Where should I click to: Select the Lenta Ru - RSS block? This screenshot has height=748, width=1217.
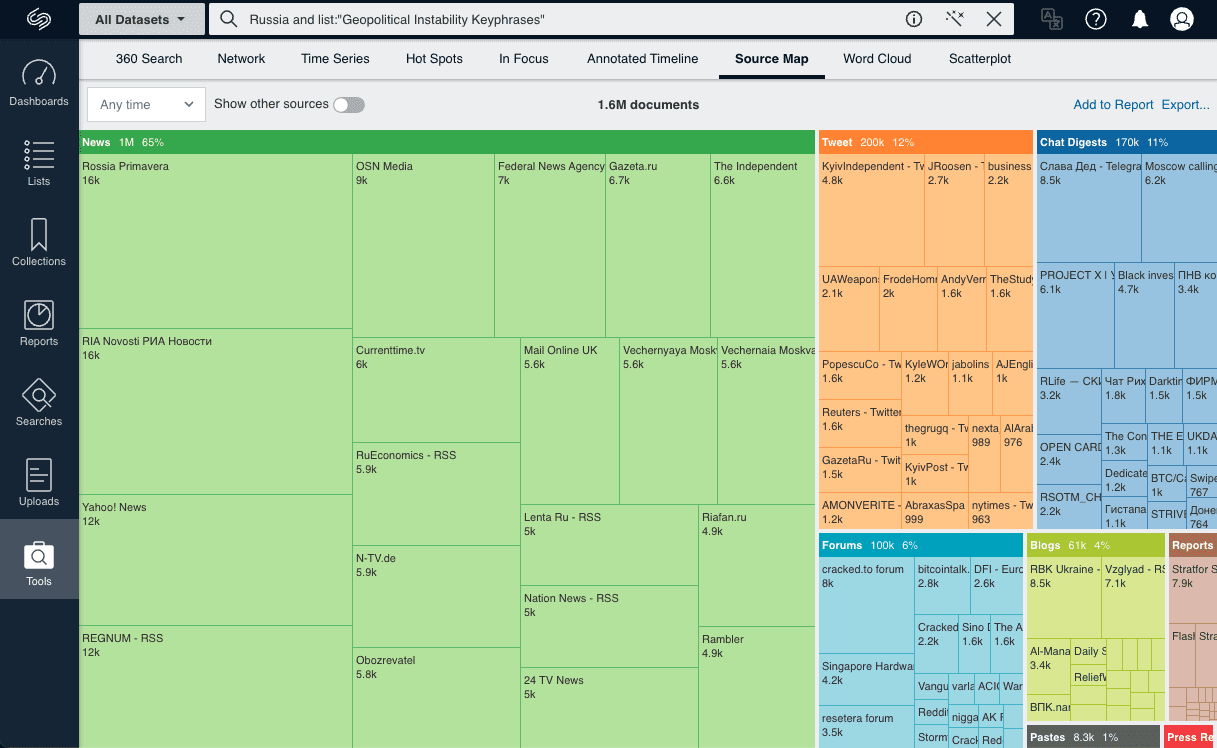pyautogui.click(x=609, y=545)
